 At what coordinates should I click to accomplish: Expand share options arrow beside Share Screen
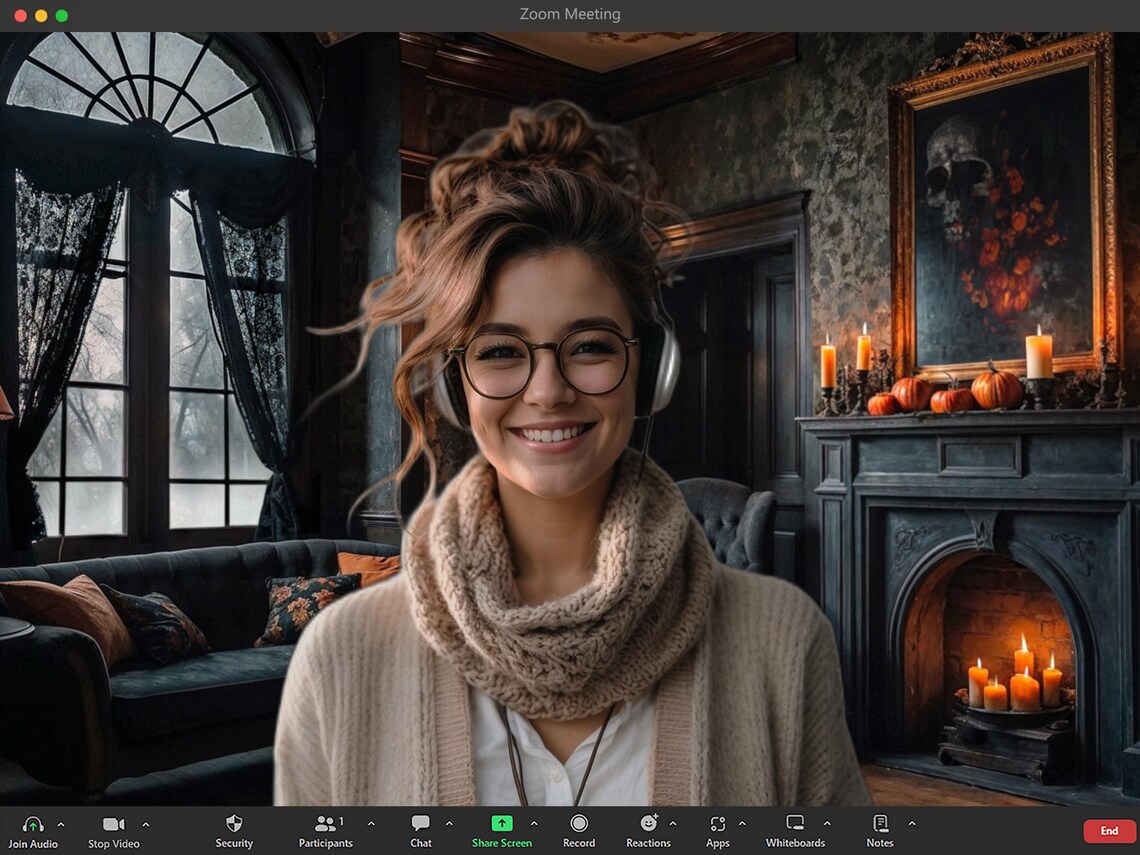pos(534,824)
